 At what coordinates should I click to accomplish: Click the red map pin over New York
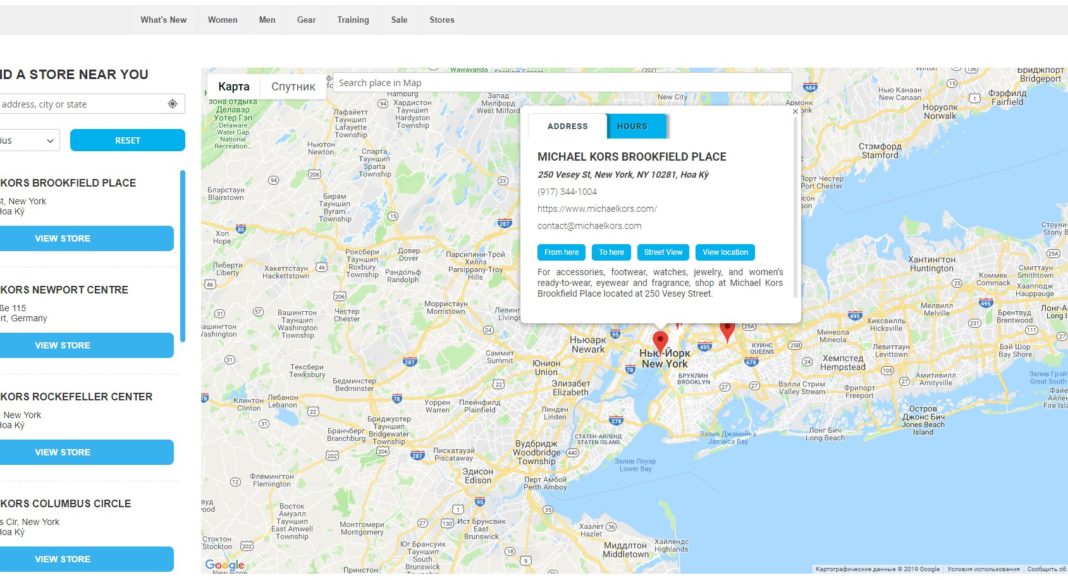point(660,342)
